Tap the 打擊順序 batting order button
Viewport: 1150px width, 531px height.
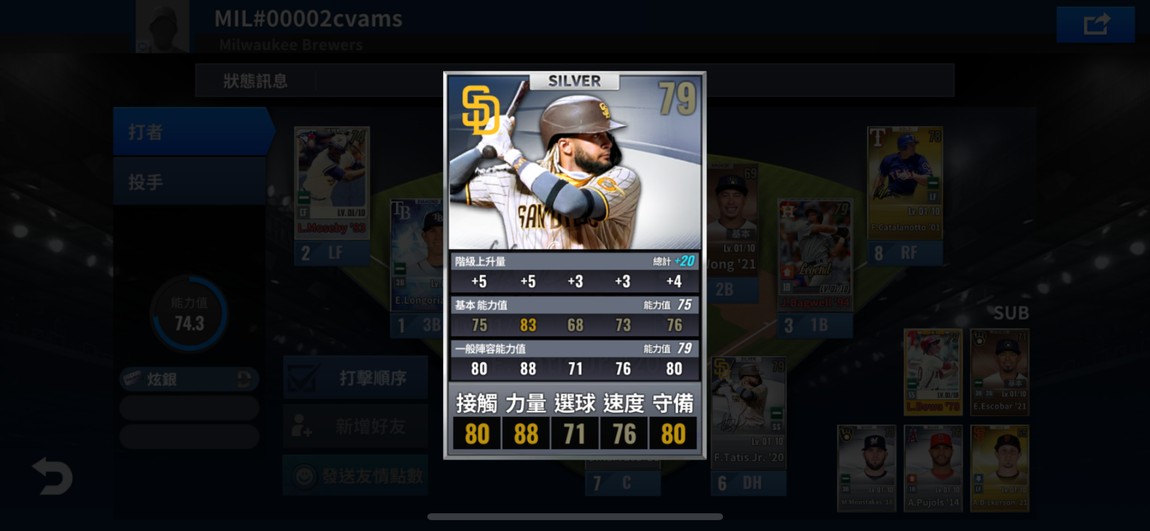(x=356, y=378)
